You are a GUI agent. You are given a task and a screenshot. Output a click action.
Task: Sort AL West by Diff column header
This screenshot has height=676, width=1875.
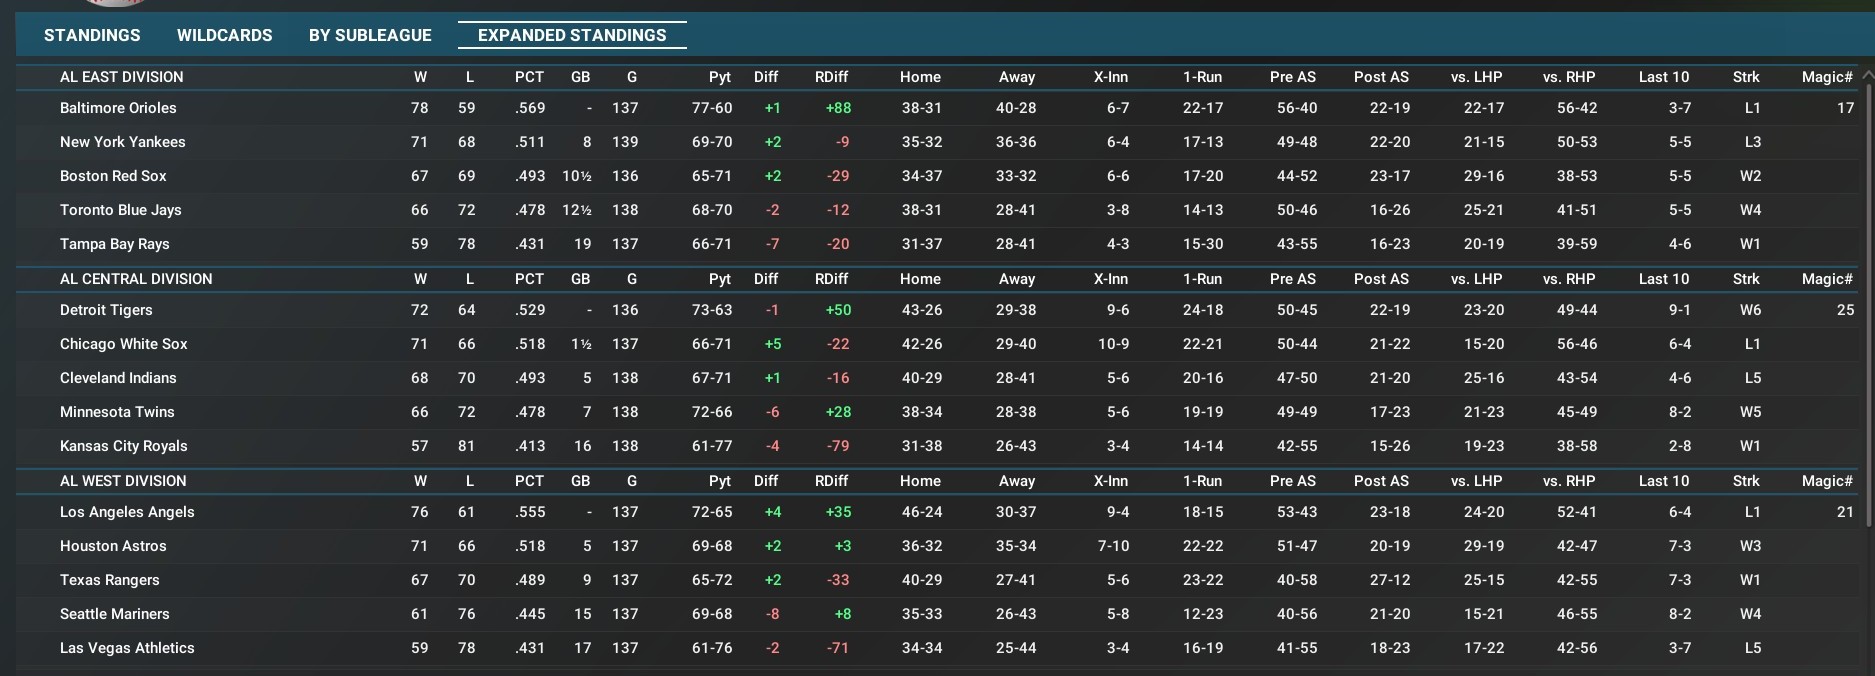tap(766, 481)
